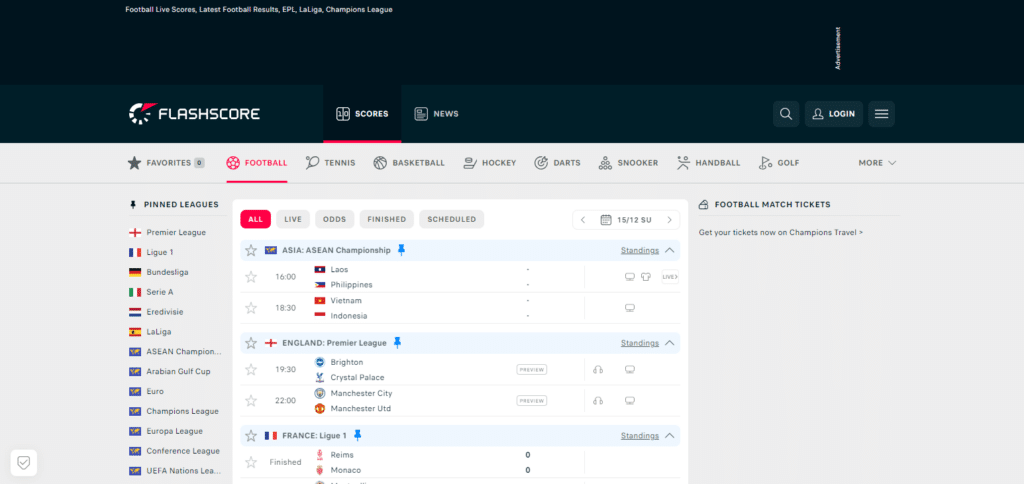This screenshot has width=1024, height=484.
Task: Filter matches by SCHEDULED
Action: click(452, 219)
